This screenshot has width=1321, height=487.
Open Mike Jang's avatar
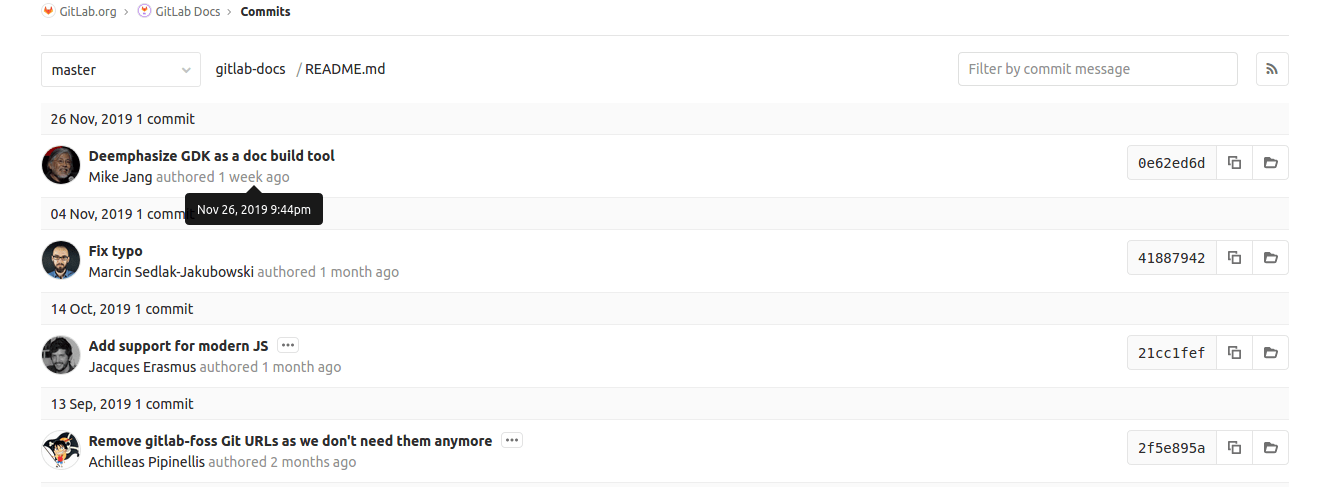61,164
